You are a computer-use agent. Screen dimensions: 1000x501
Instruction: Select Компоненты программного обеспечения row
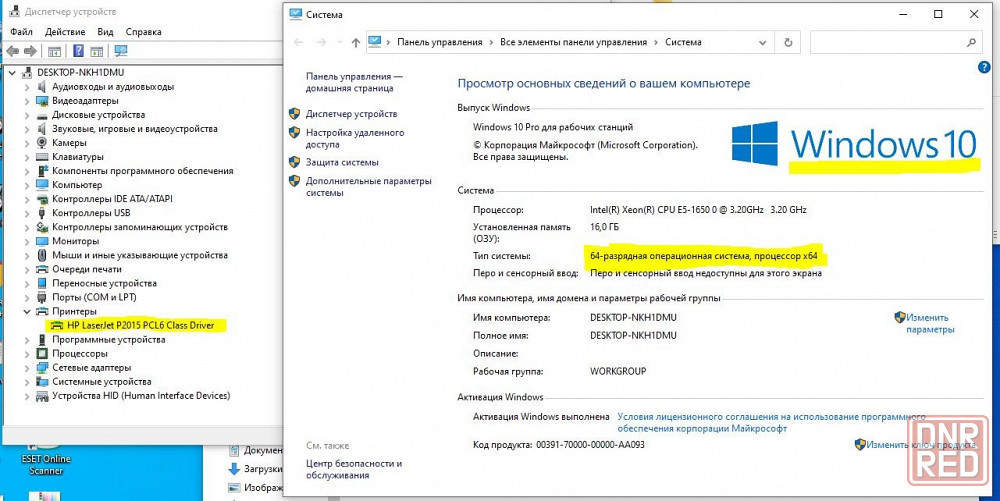[x=143, y=171]
